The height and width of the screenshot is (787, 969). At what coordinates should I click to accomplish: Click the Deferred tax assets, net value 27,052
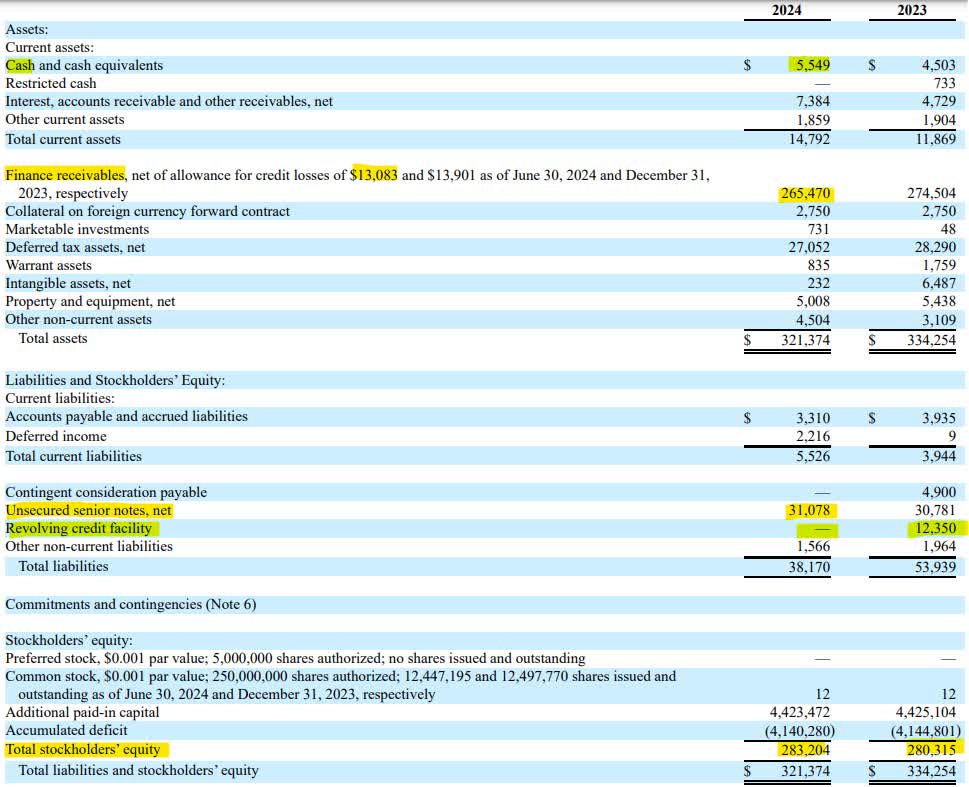[x=808, y=247]
